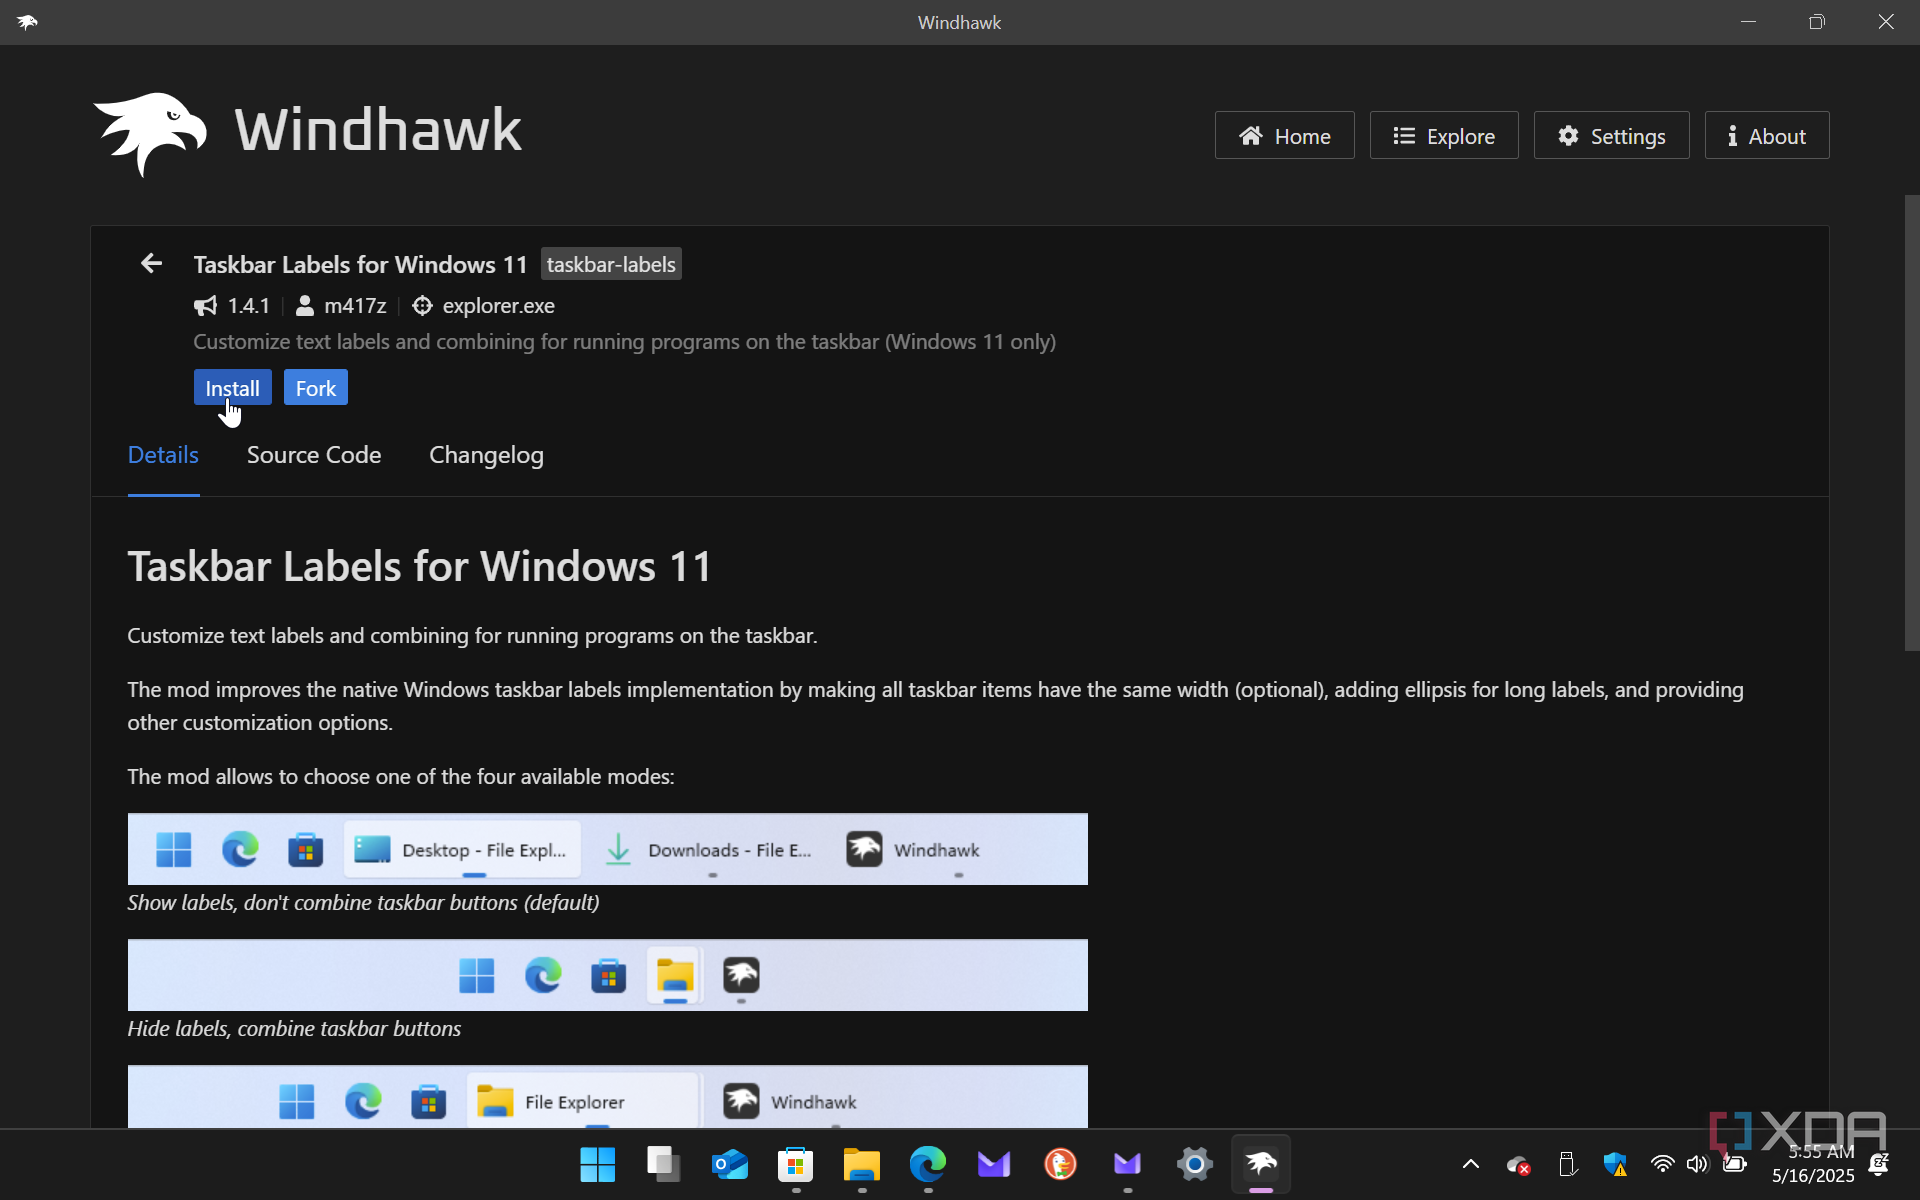Click the File Explorer and Windhawk preview image
This screenshot has height=1200, width=1920.
click(x=608, y=1097)
